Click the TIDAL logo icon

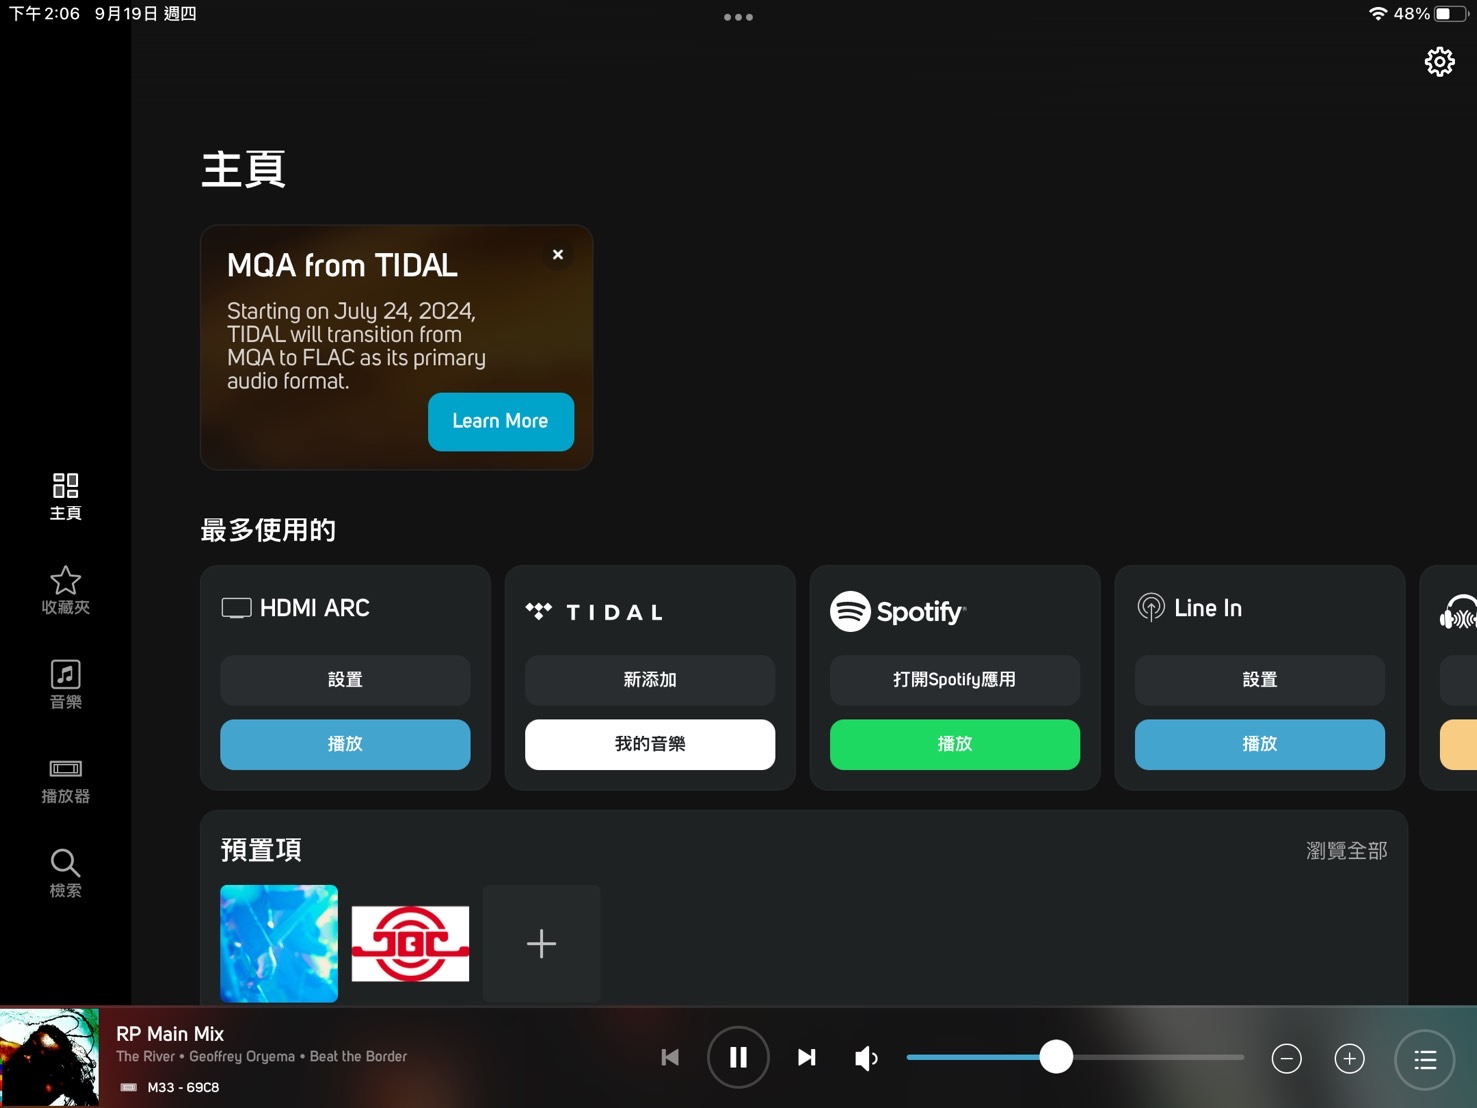(539, 611)
